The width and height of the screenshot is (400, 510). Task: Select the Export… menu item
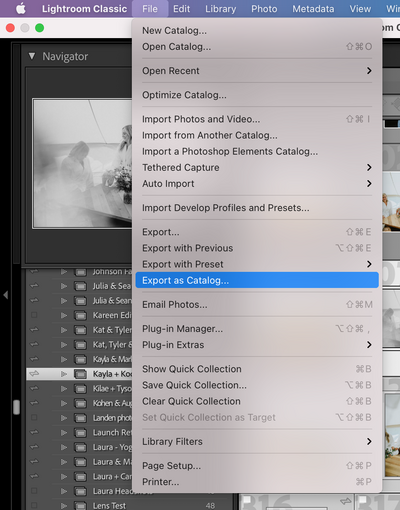tap(257, 232)
